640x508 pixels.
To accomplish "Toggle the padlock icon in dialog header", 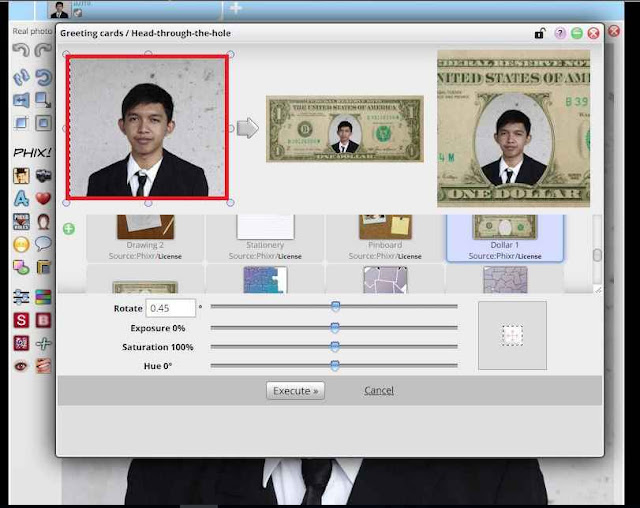I will (540, 33).
